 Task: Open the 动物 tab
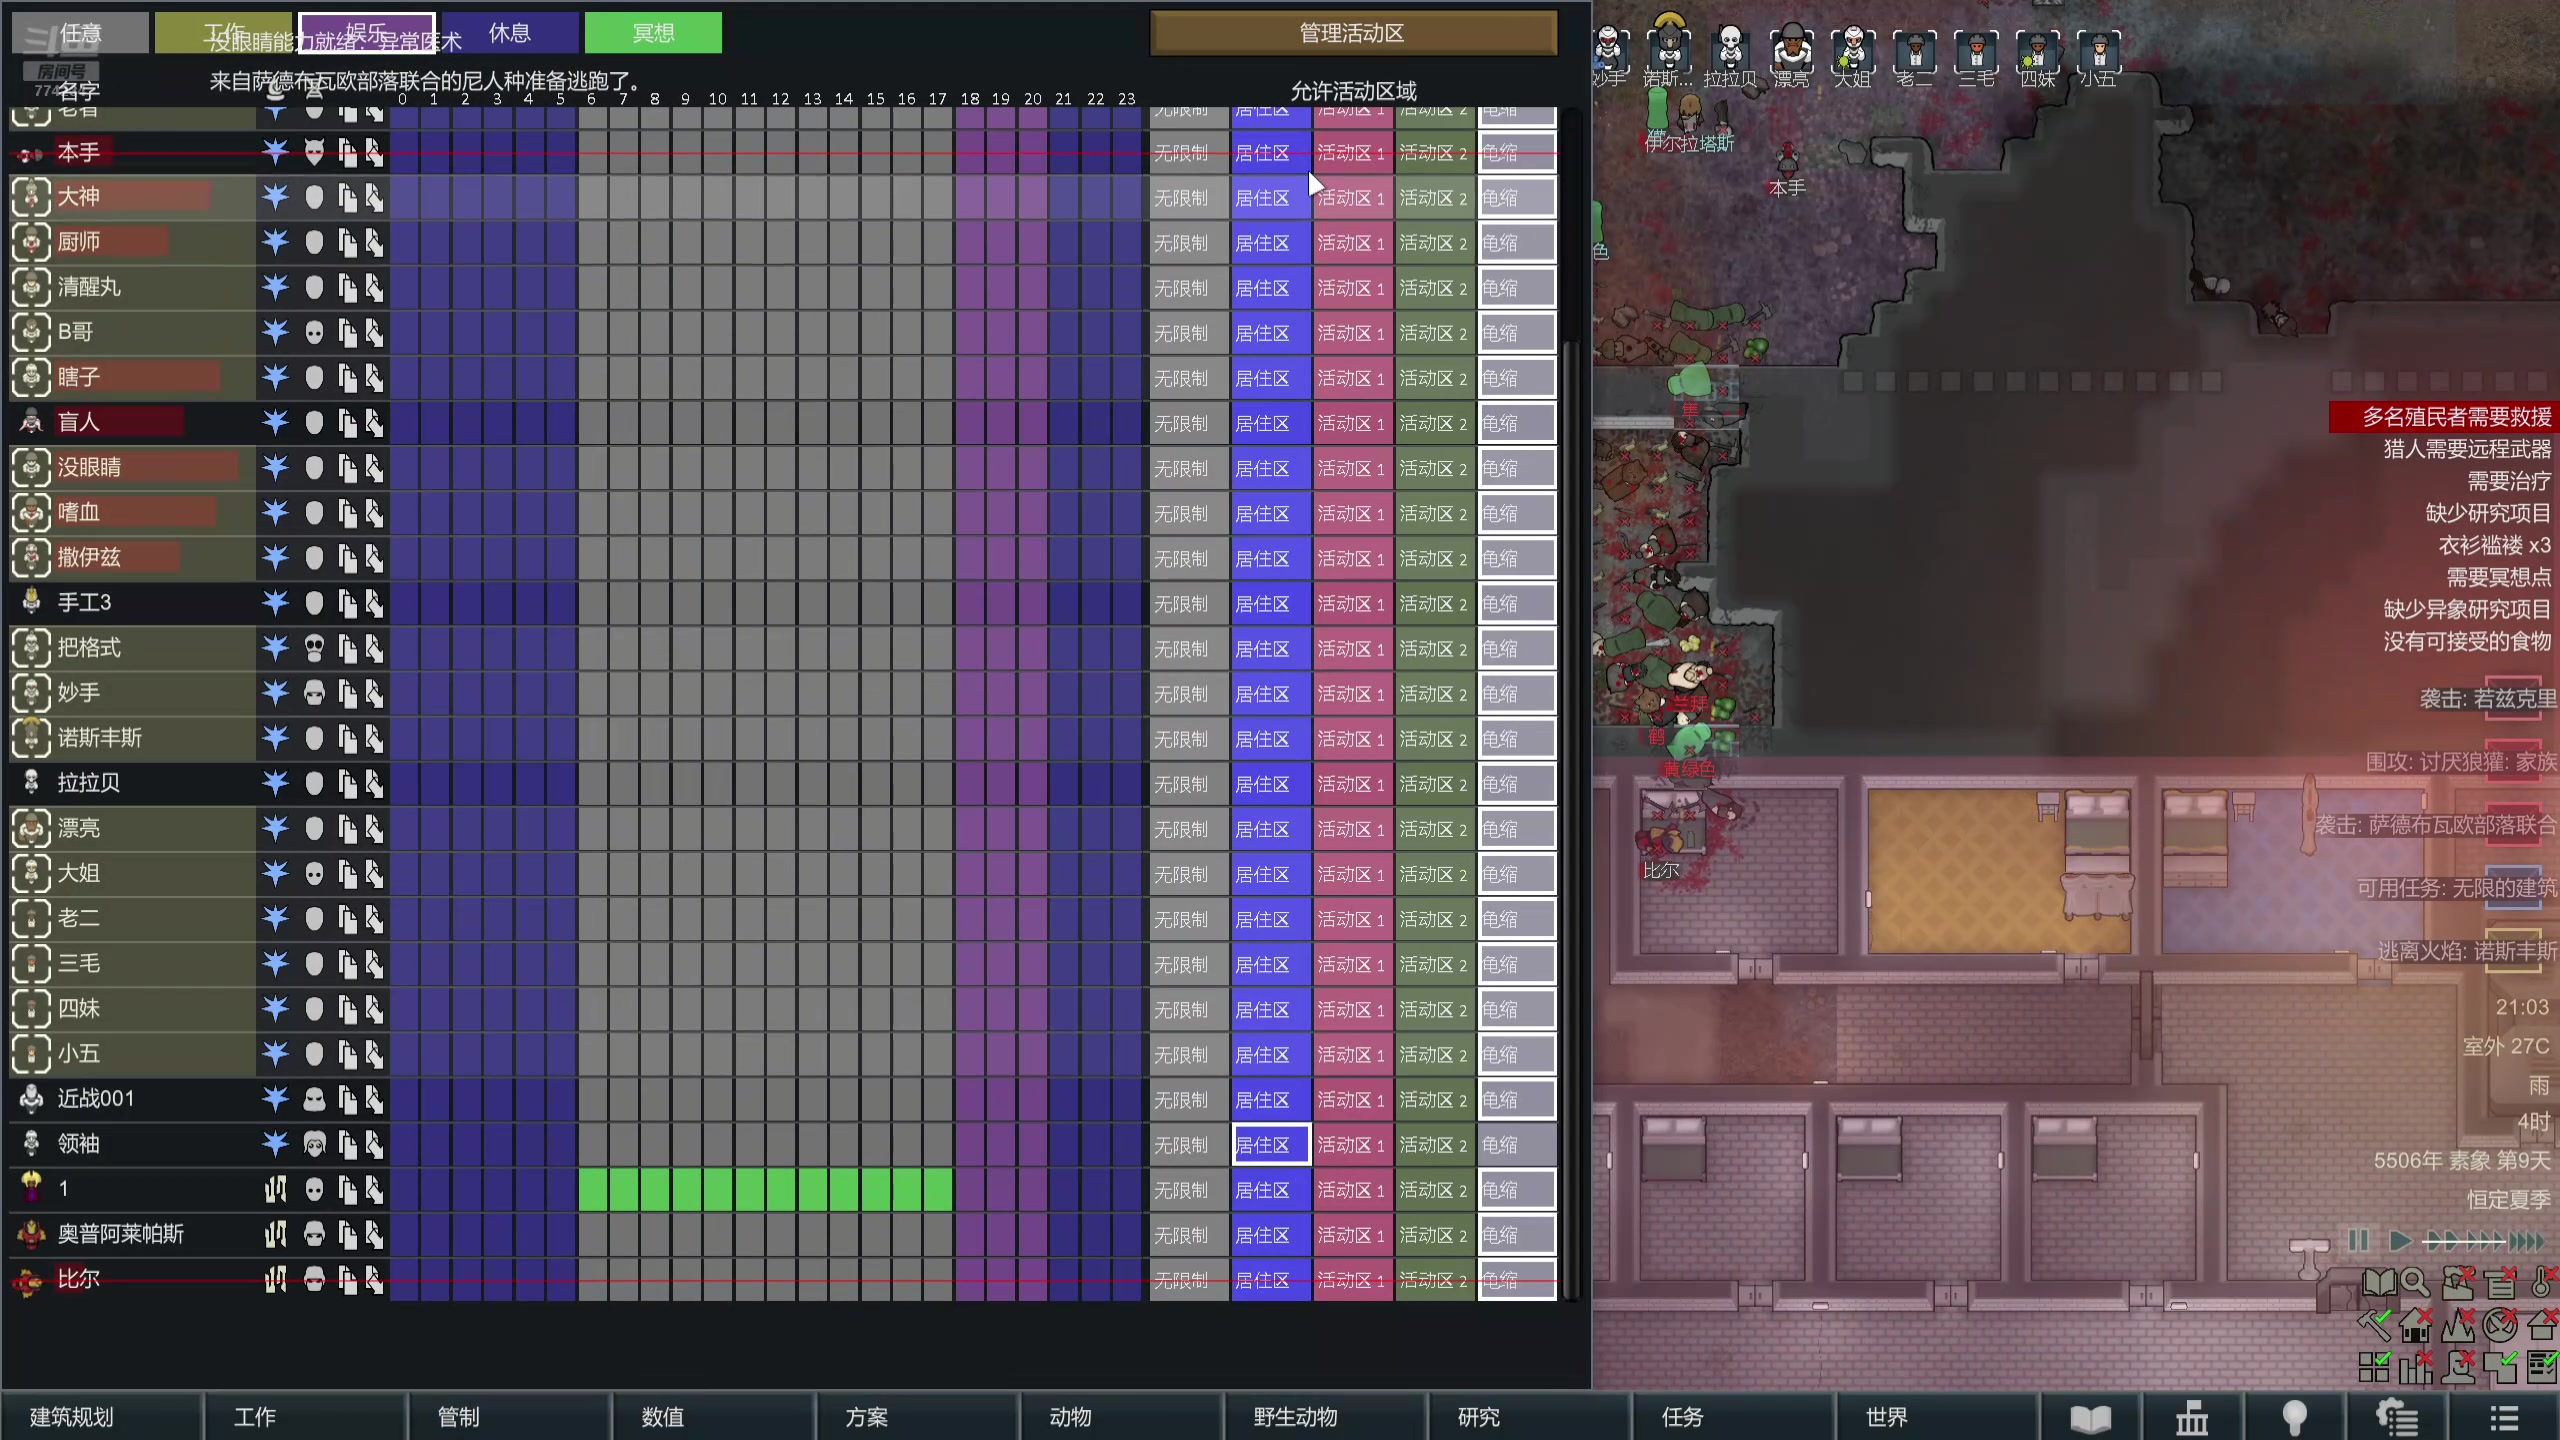1122,1417
